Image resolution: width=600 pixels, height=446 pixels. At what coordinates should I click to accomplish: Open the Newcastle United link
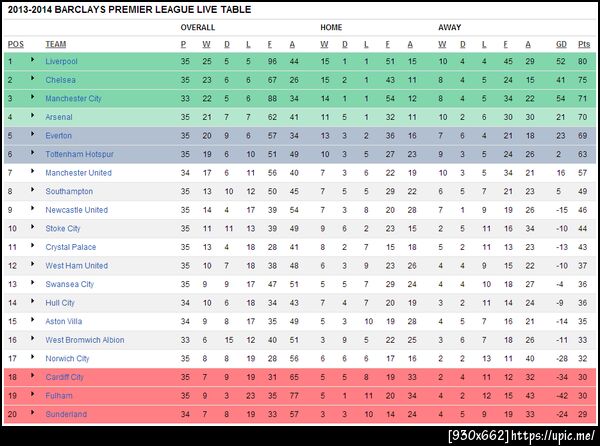coord(76,210)
